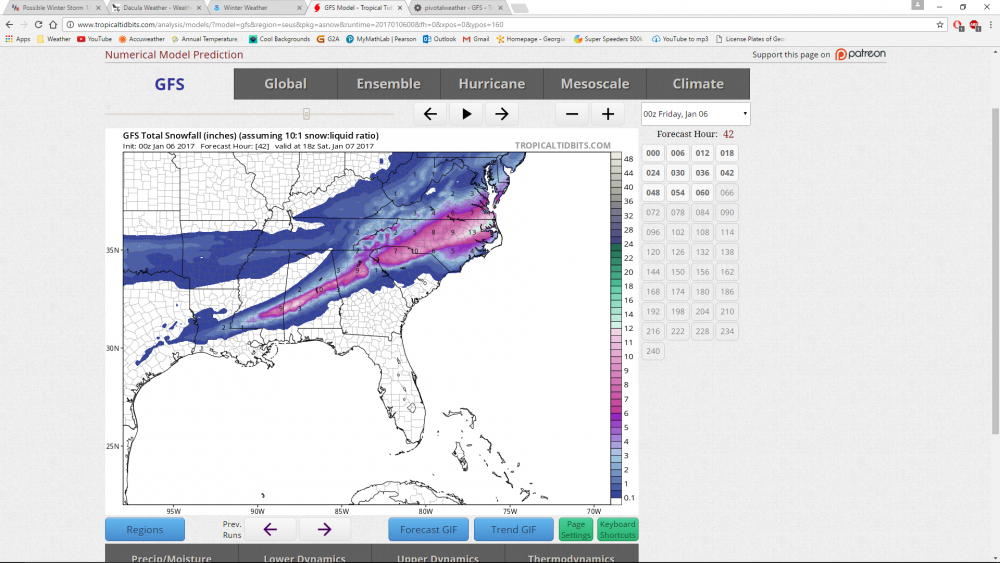Open the Cool Backgrounds bookmark
This screenshot has width=1000, height=563.
(x=279, y=39)
